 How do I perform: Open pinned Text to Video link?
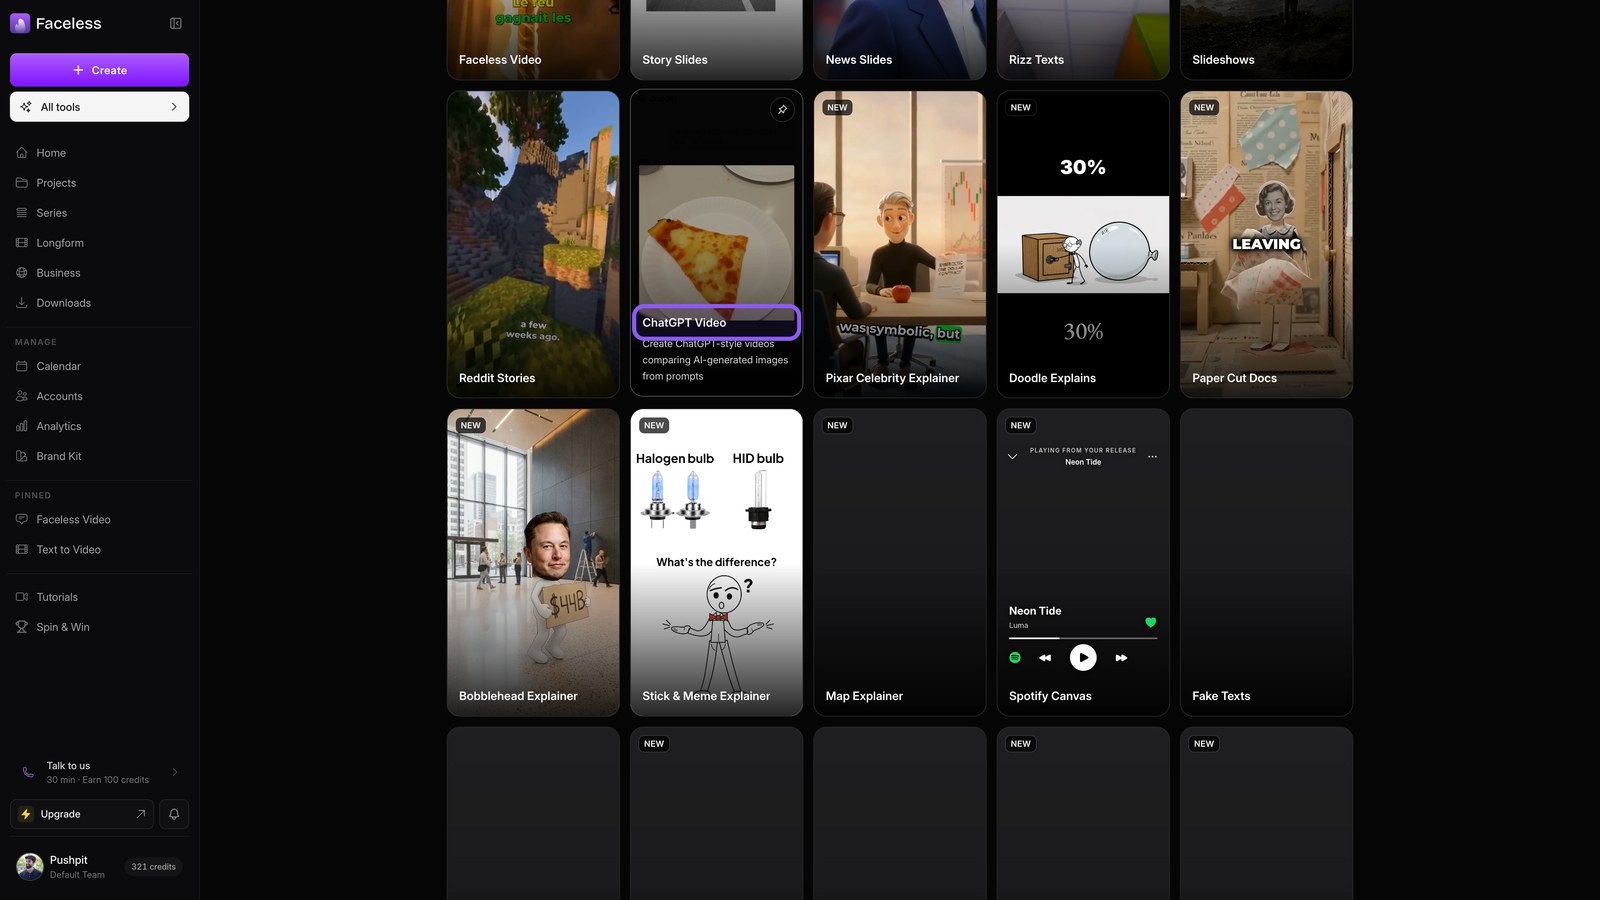pyautogui.click(x=99, y=550)
